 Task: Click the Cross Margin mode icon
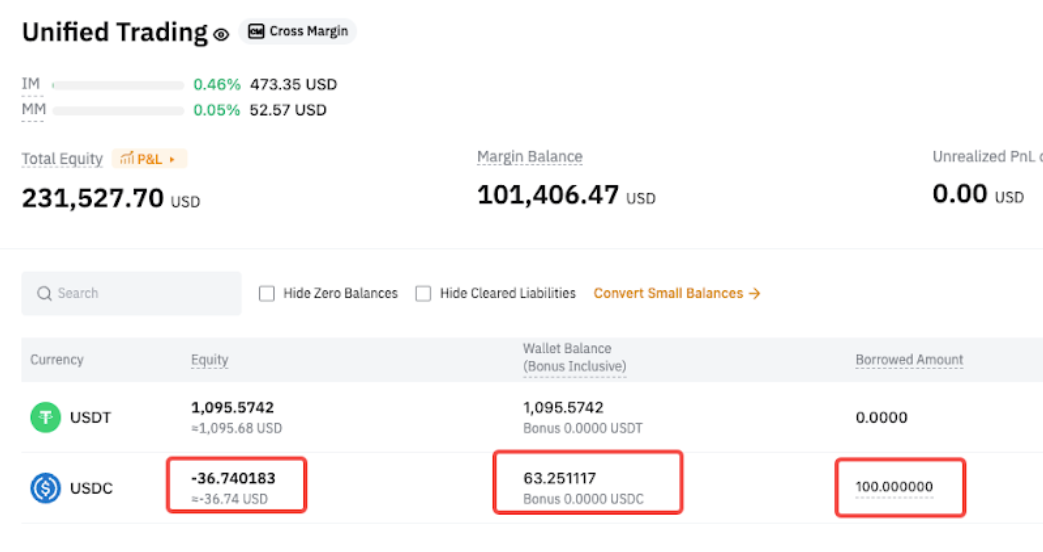tap(256, 31)
